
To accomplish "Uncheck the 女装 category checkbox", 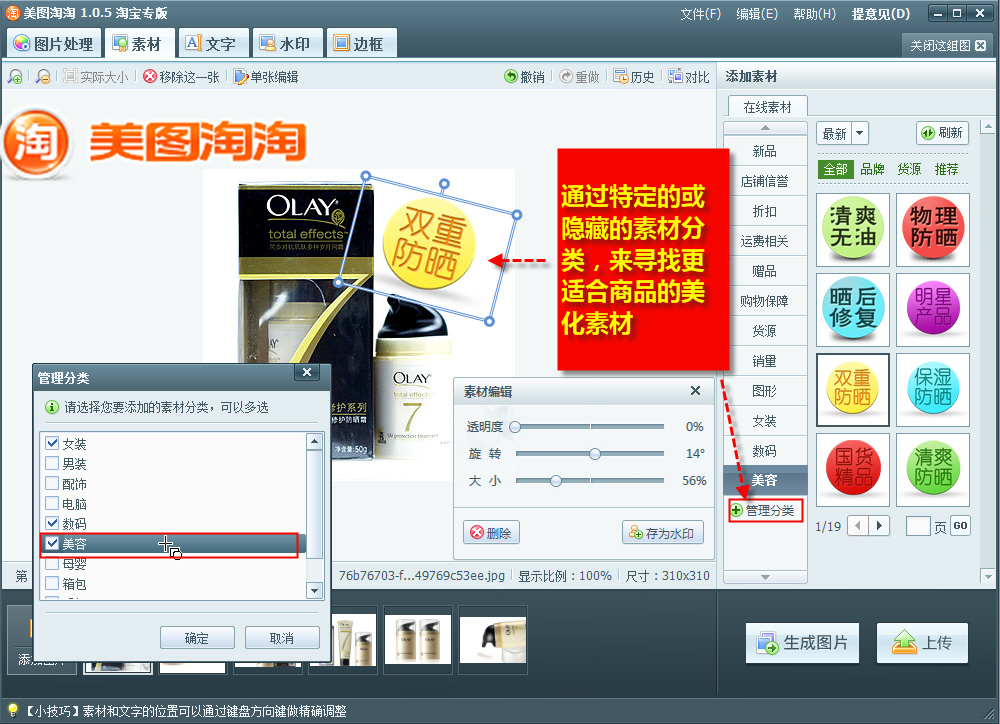I will coord(52,443).
